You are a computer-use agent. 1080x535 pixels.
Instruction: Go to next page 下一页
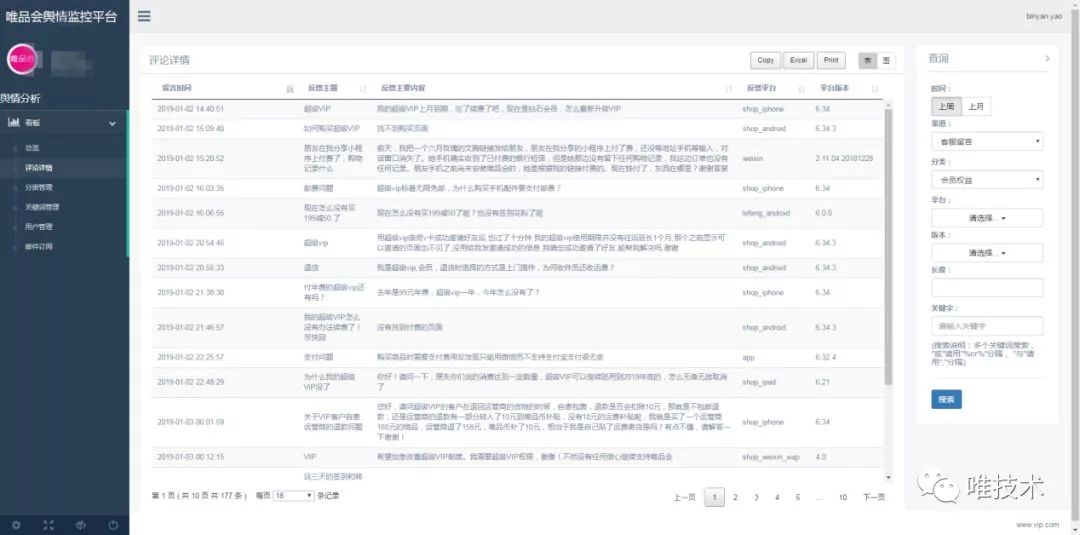click(873, 497)
